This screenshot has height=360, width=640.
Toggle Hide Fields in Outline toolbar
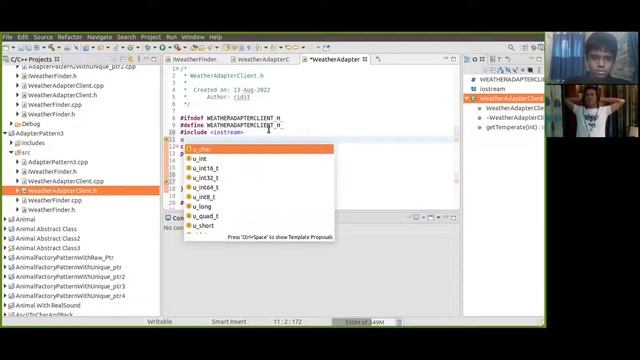(508, 70)
